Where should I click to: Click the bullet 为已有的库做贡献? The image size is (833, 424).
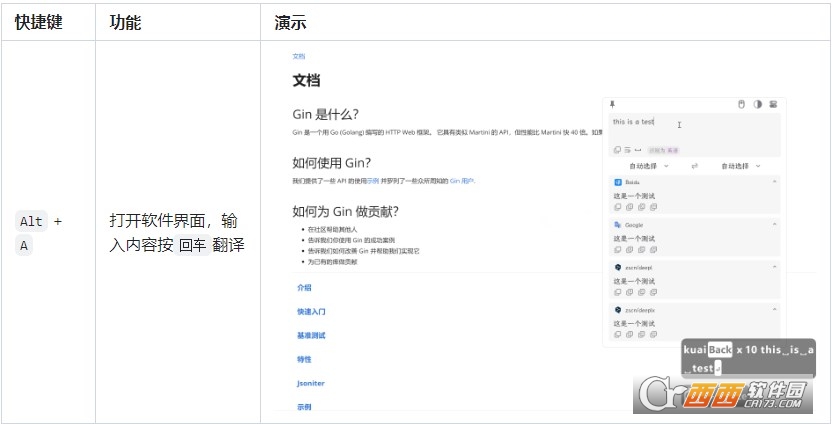click(333, 261)
